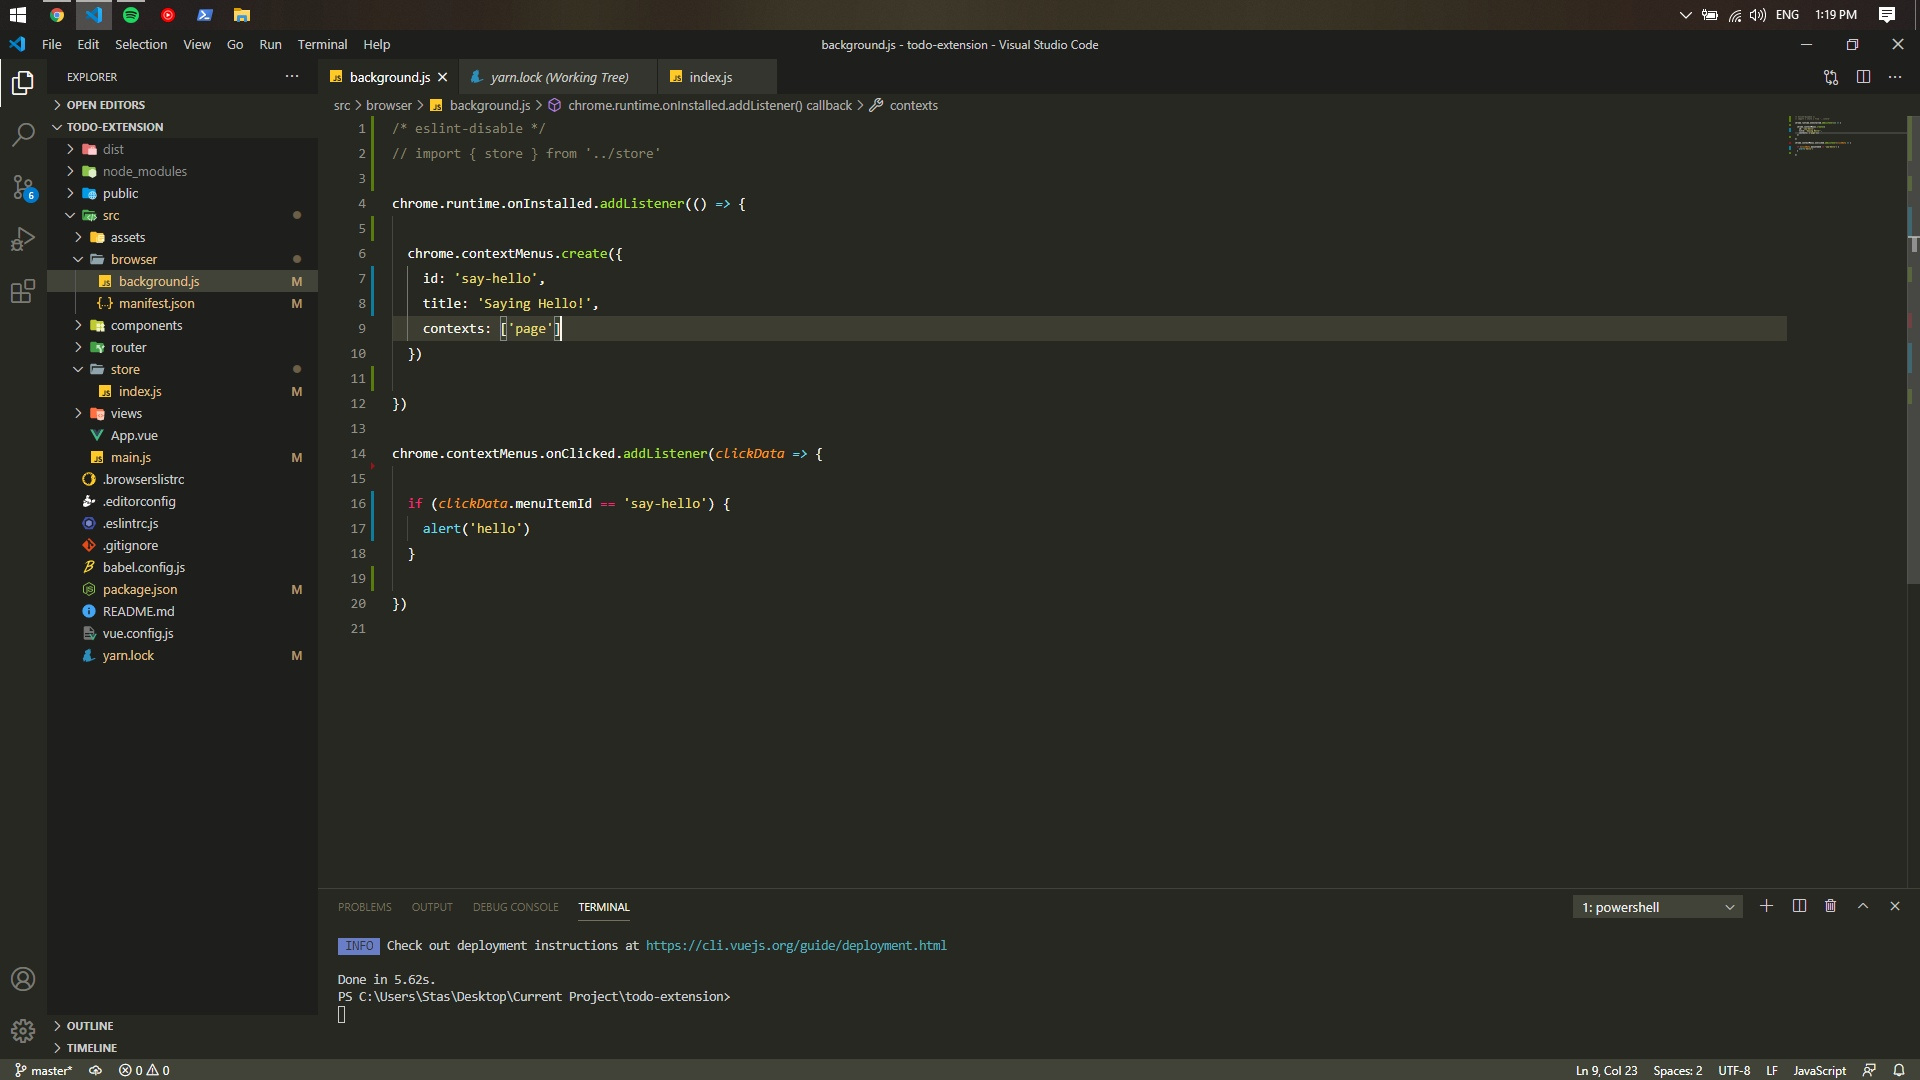The height and width of the screenshot is (1080, 1920).
Task: Expand the dist folder
Action: point(183,149)
